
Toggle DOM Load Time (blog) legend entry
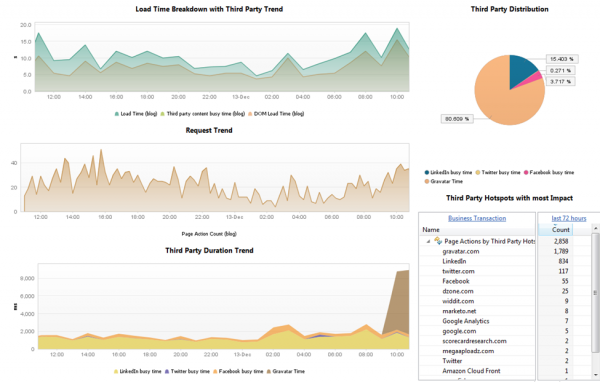[276, 114]
